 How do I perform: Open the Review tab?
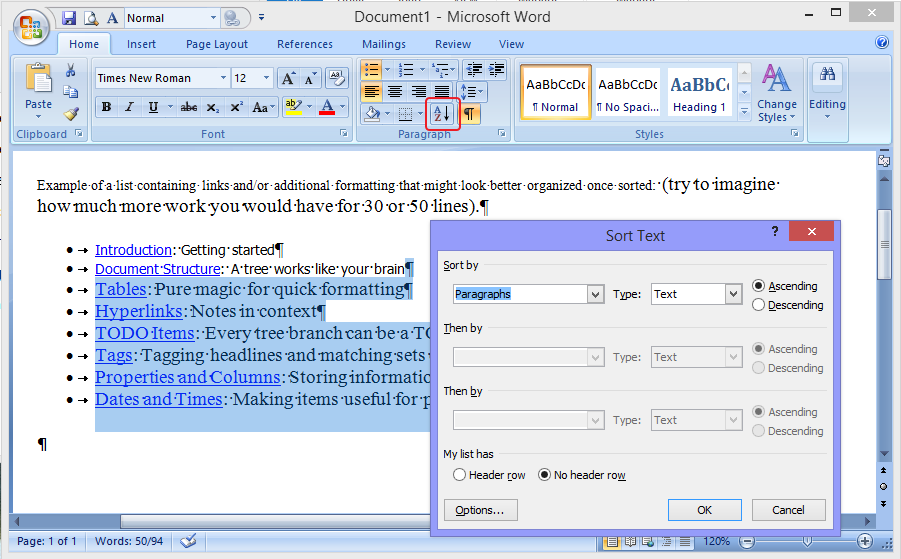tap(453, 44)
